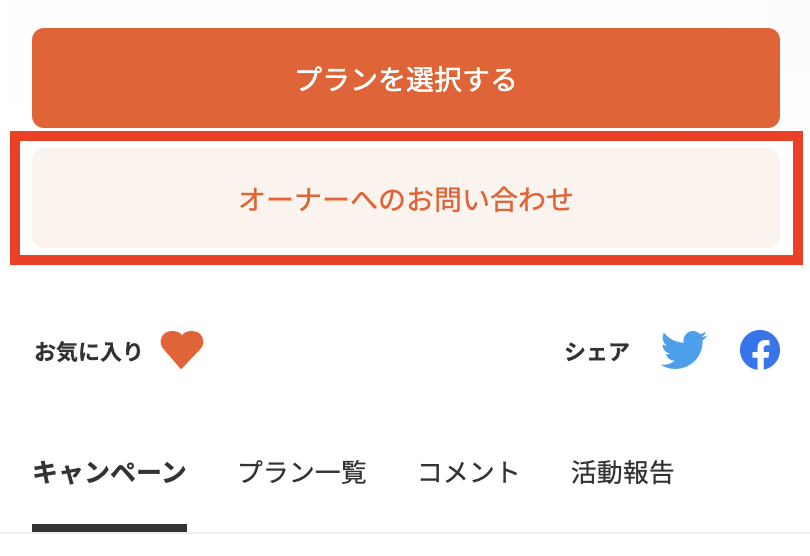
Task: View the comments tab
Action: (469, 472)
